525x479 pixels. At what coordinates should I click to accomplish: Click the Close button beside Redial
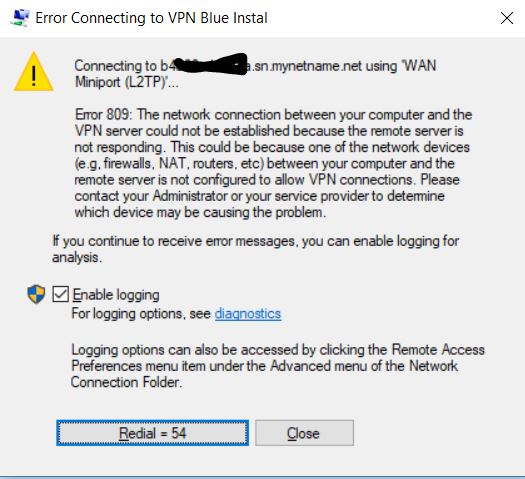click(304, 433)
